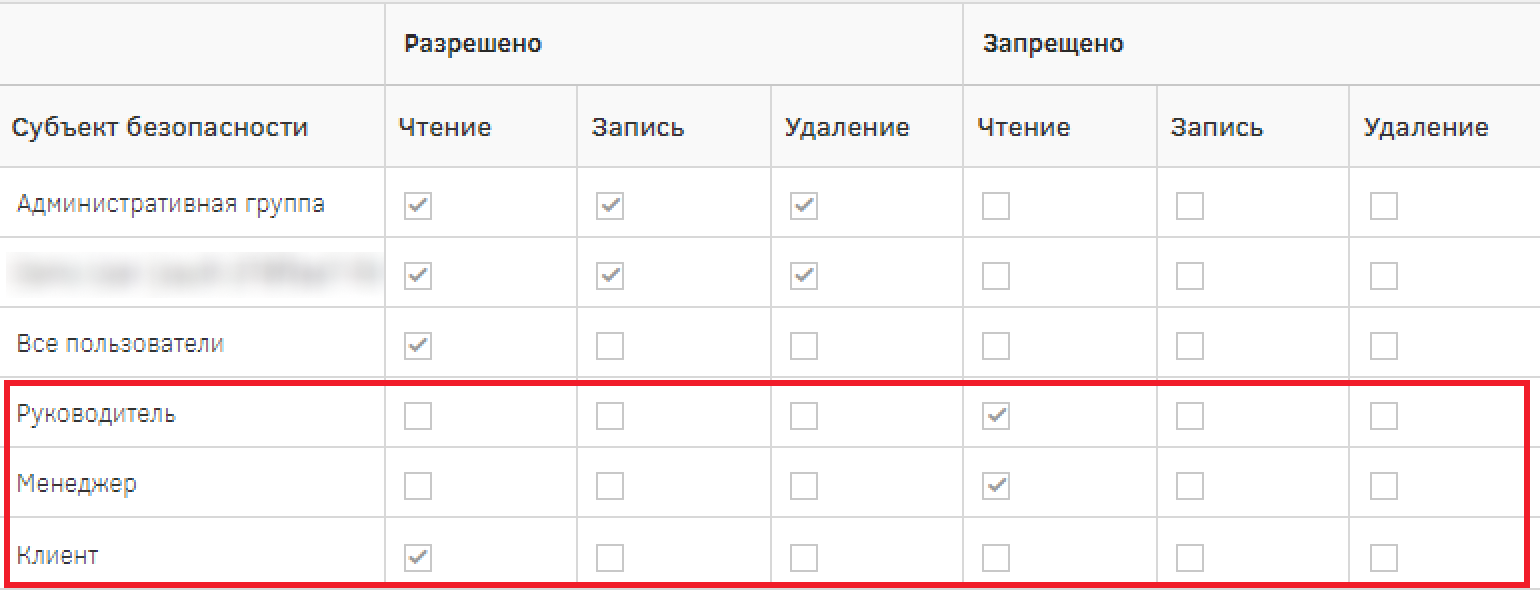Select the Руководитель row label
The height and width of the screenshot is (592, 1540).
click(x=96, y=414)
